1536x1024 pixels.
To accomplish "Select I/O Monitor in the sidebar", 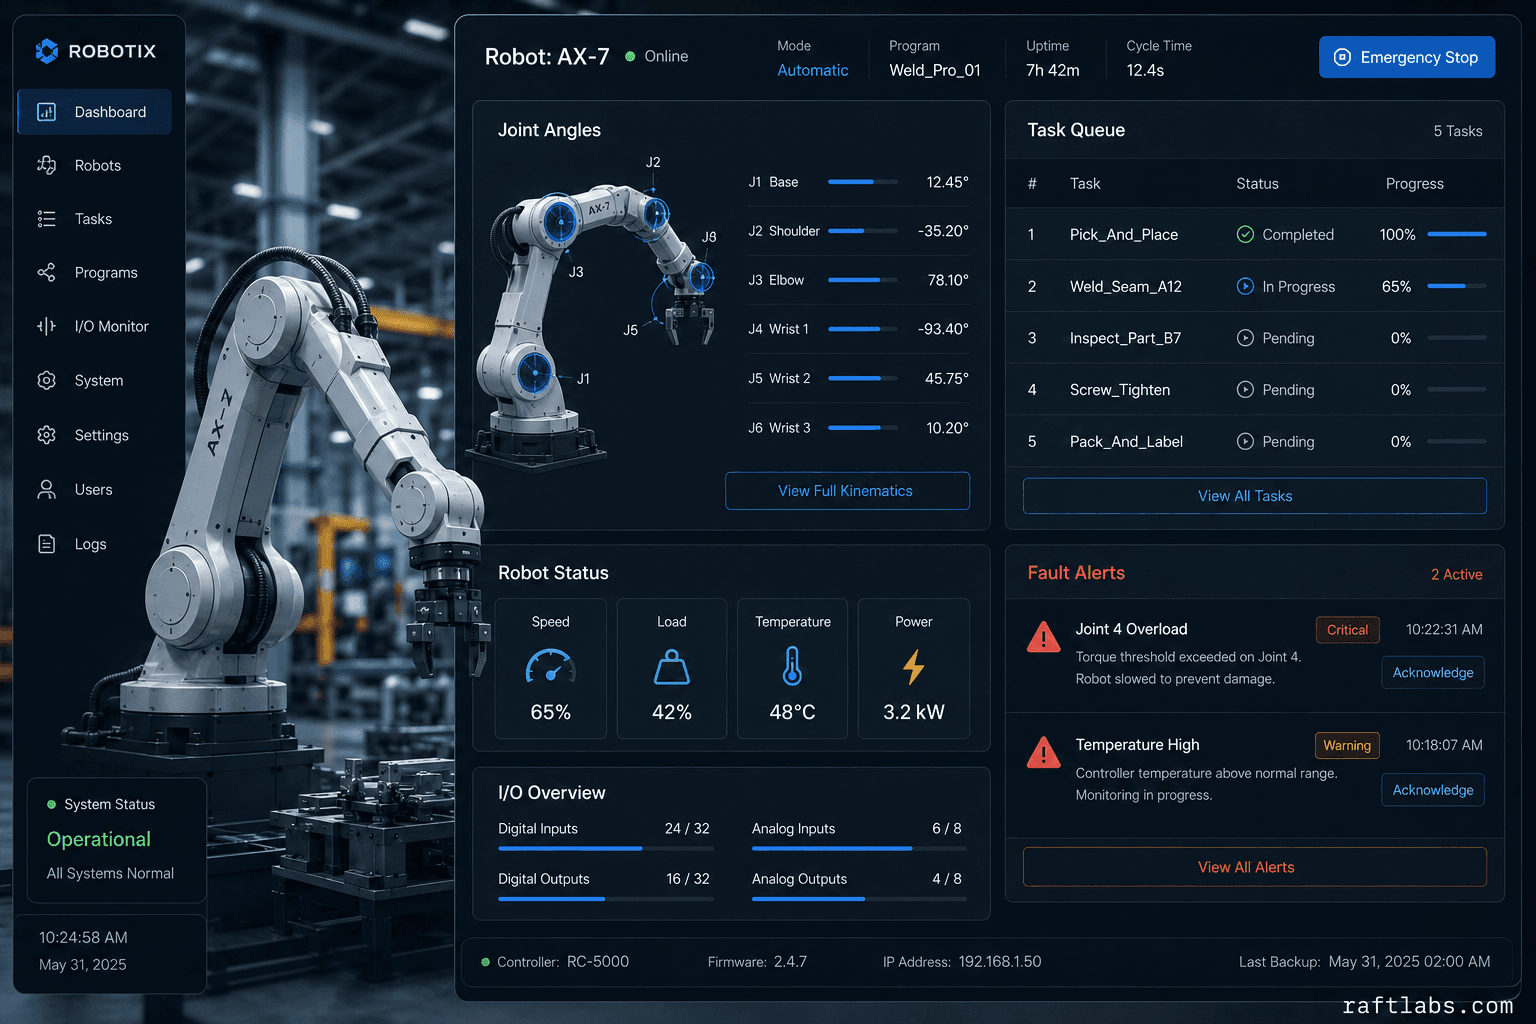I will point(95,326).
